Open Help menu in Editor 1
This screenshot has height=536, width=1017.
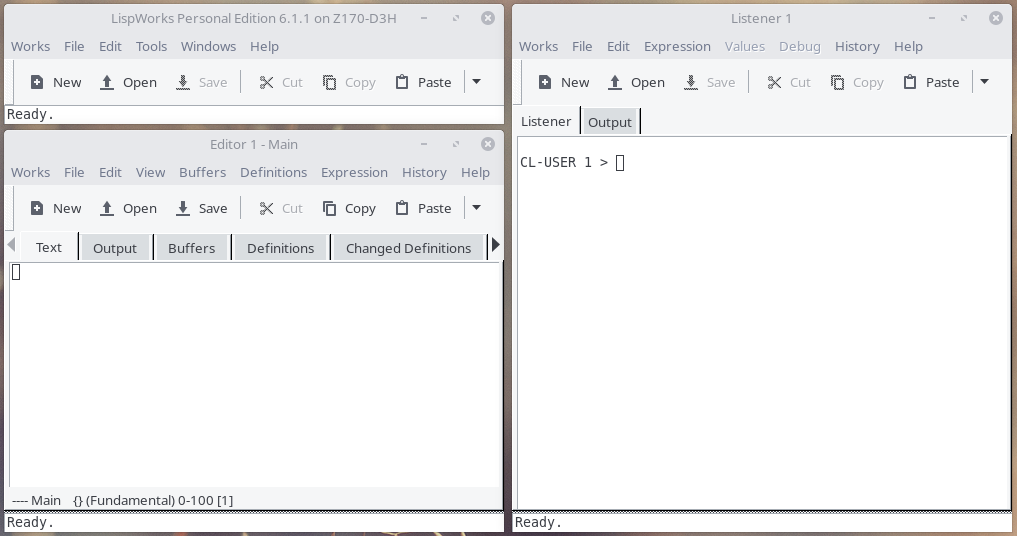click(475, 173)
